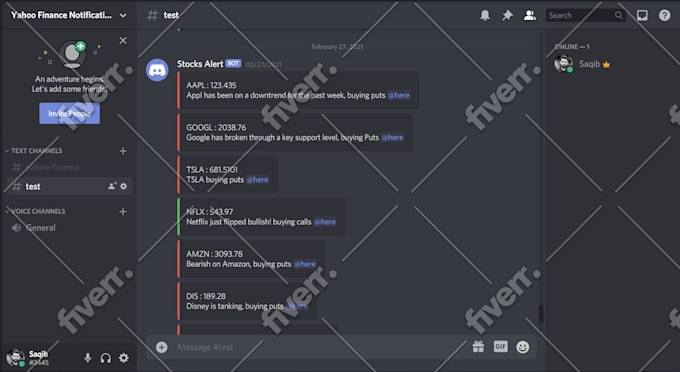Open Nitro gift icon
This screenshot has width=680, height=372.
(478, 346)
